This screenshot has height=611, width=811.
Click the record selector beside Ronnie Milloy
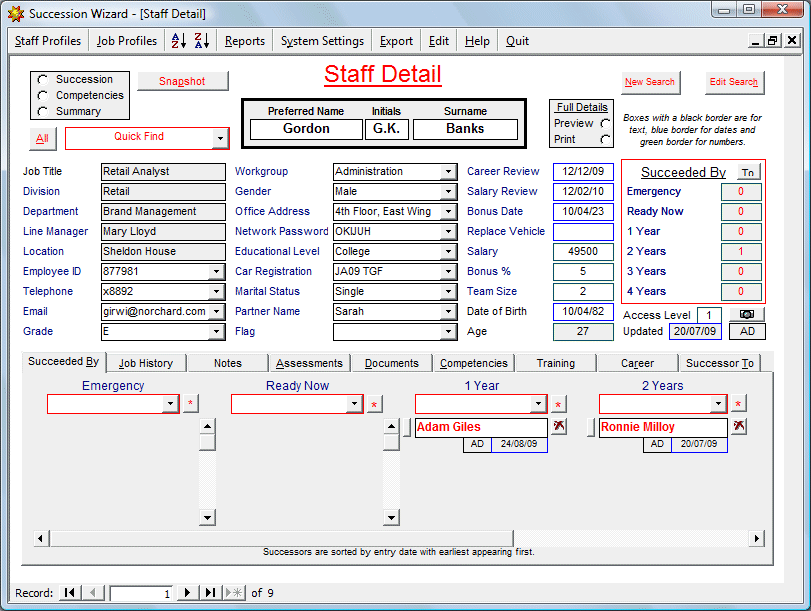pos(591,427)
